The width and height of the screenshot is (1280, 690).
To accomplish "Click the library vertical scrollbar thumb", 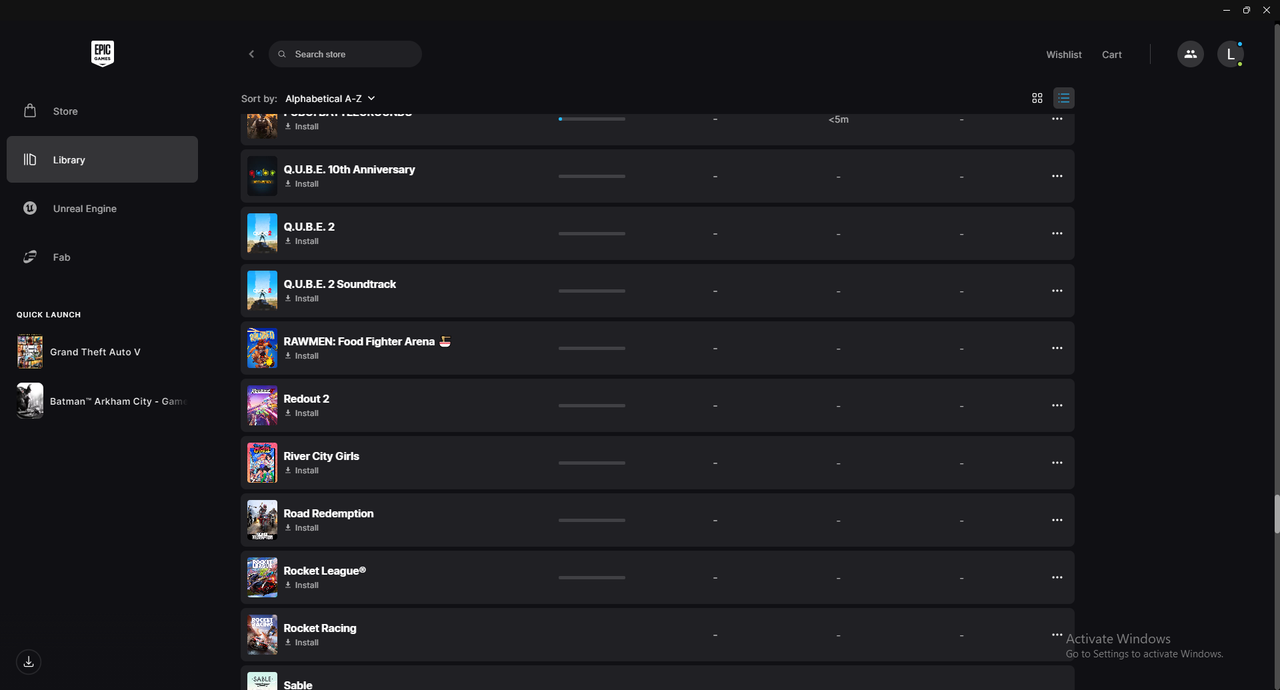I will [1276, 514].
